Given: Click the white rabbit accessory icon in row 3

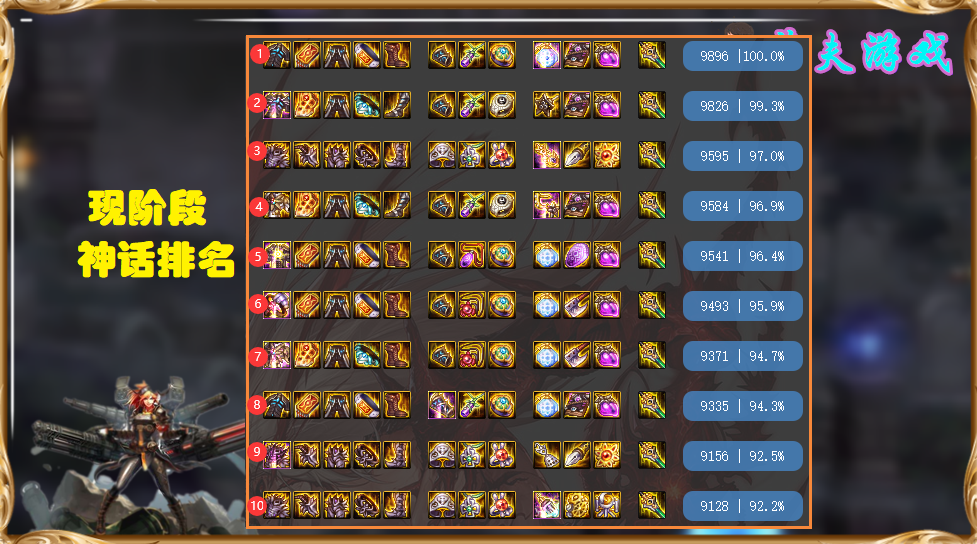Looking at the screenshot, I should tap(502, 155).
